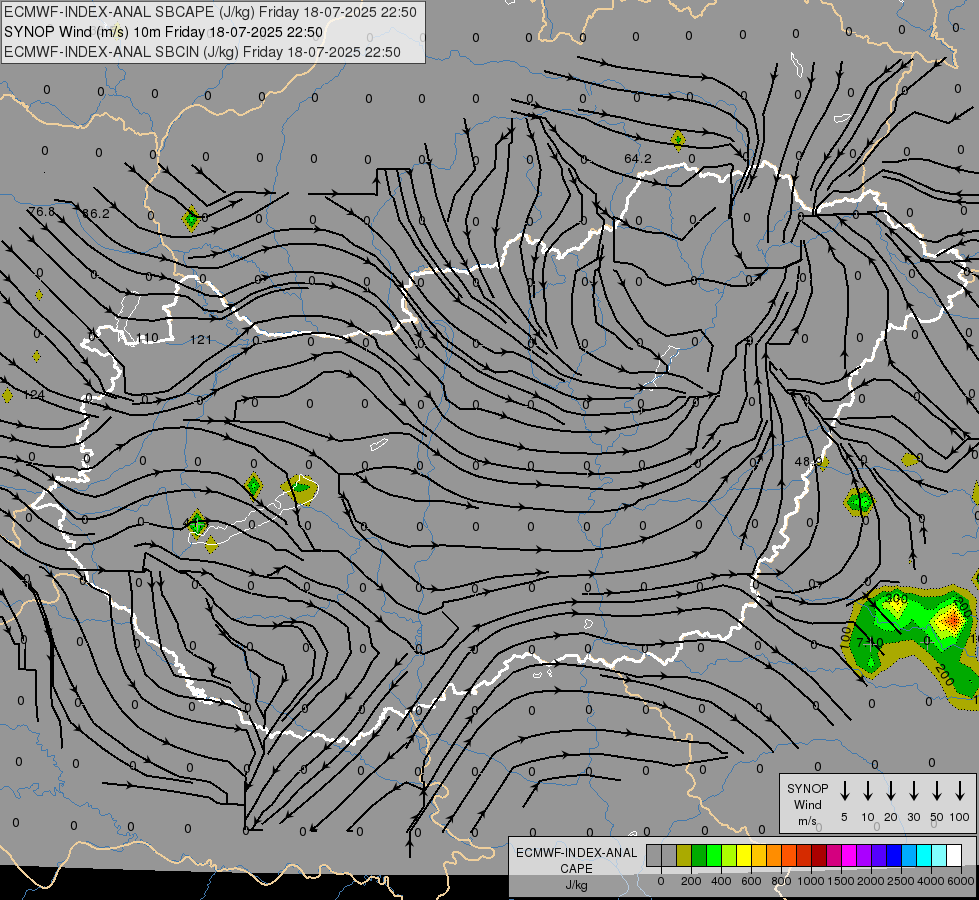Click the orange-red CAPE maximum spot

pos(952,620)
